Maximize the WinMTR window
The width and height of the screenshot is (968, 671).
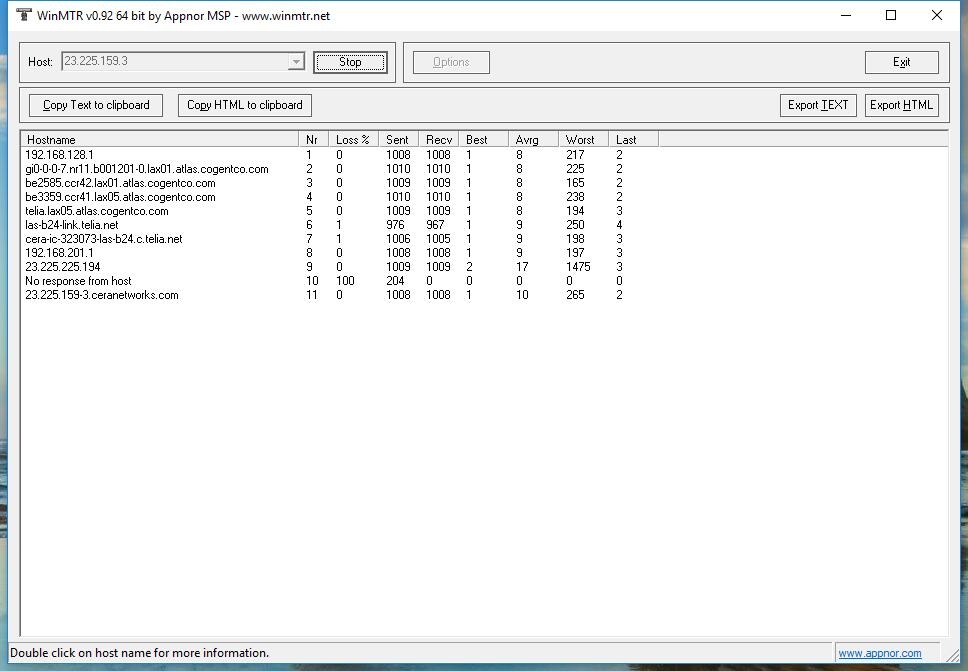click(891, 15)
